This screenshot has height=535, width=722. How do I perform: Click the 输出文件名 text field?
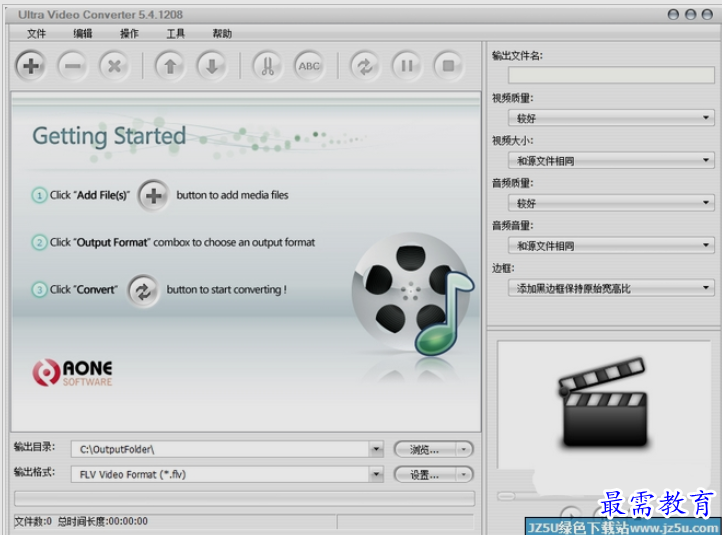coord(611,75)
